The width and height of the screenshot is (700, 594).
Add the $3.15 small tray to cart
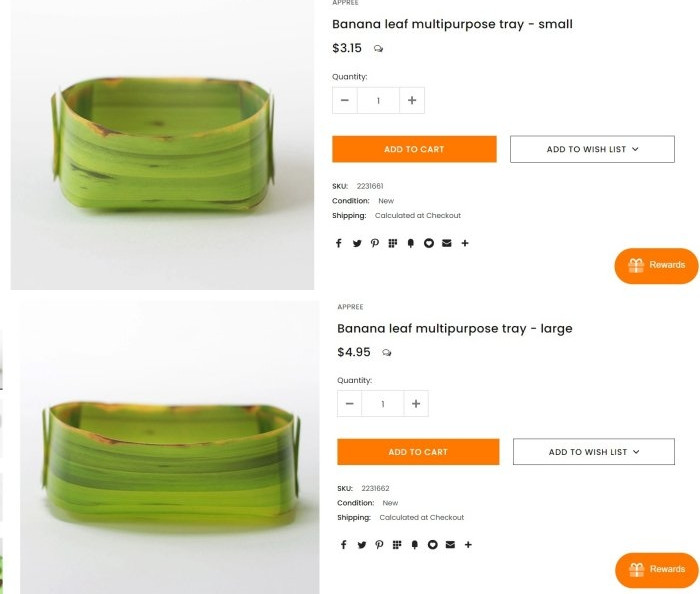click(x=414, y=149)
